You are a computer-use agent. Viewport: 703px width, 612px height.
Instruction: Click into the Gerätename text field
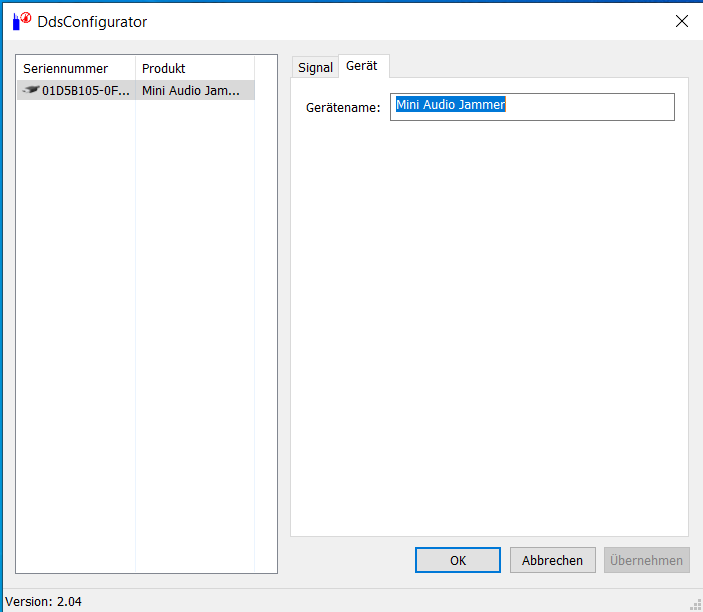580,106
